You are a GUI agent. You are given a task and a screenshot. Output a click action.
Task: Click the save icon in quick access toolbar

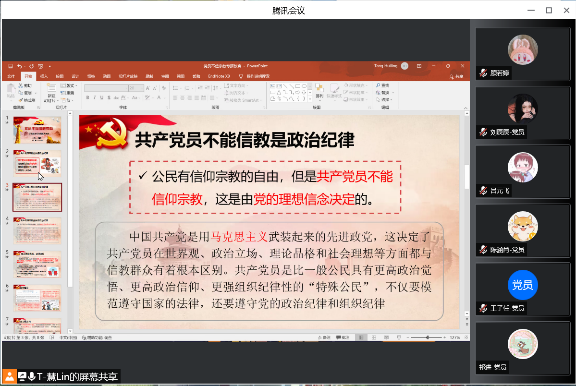tap(10, 66)
